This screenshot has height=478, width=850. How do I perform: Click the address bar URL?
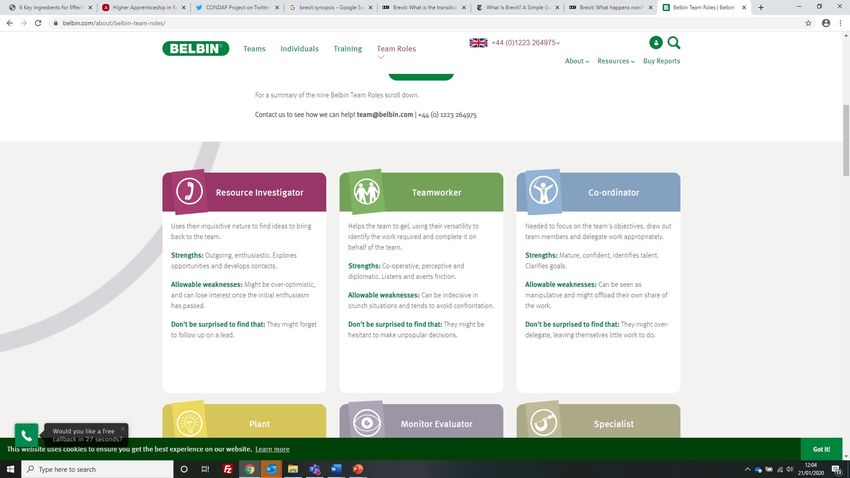point(114,23)
